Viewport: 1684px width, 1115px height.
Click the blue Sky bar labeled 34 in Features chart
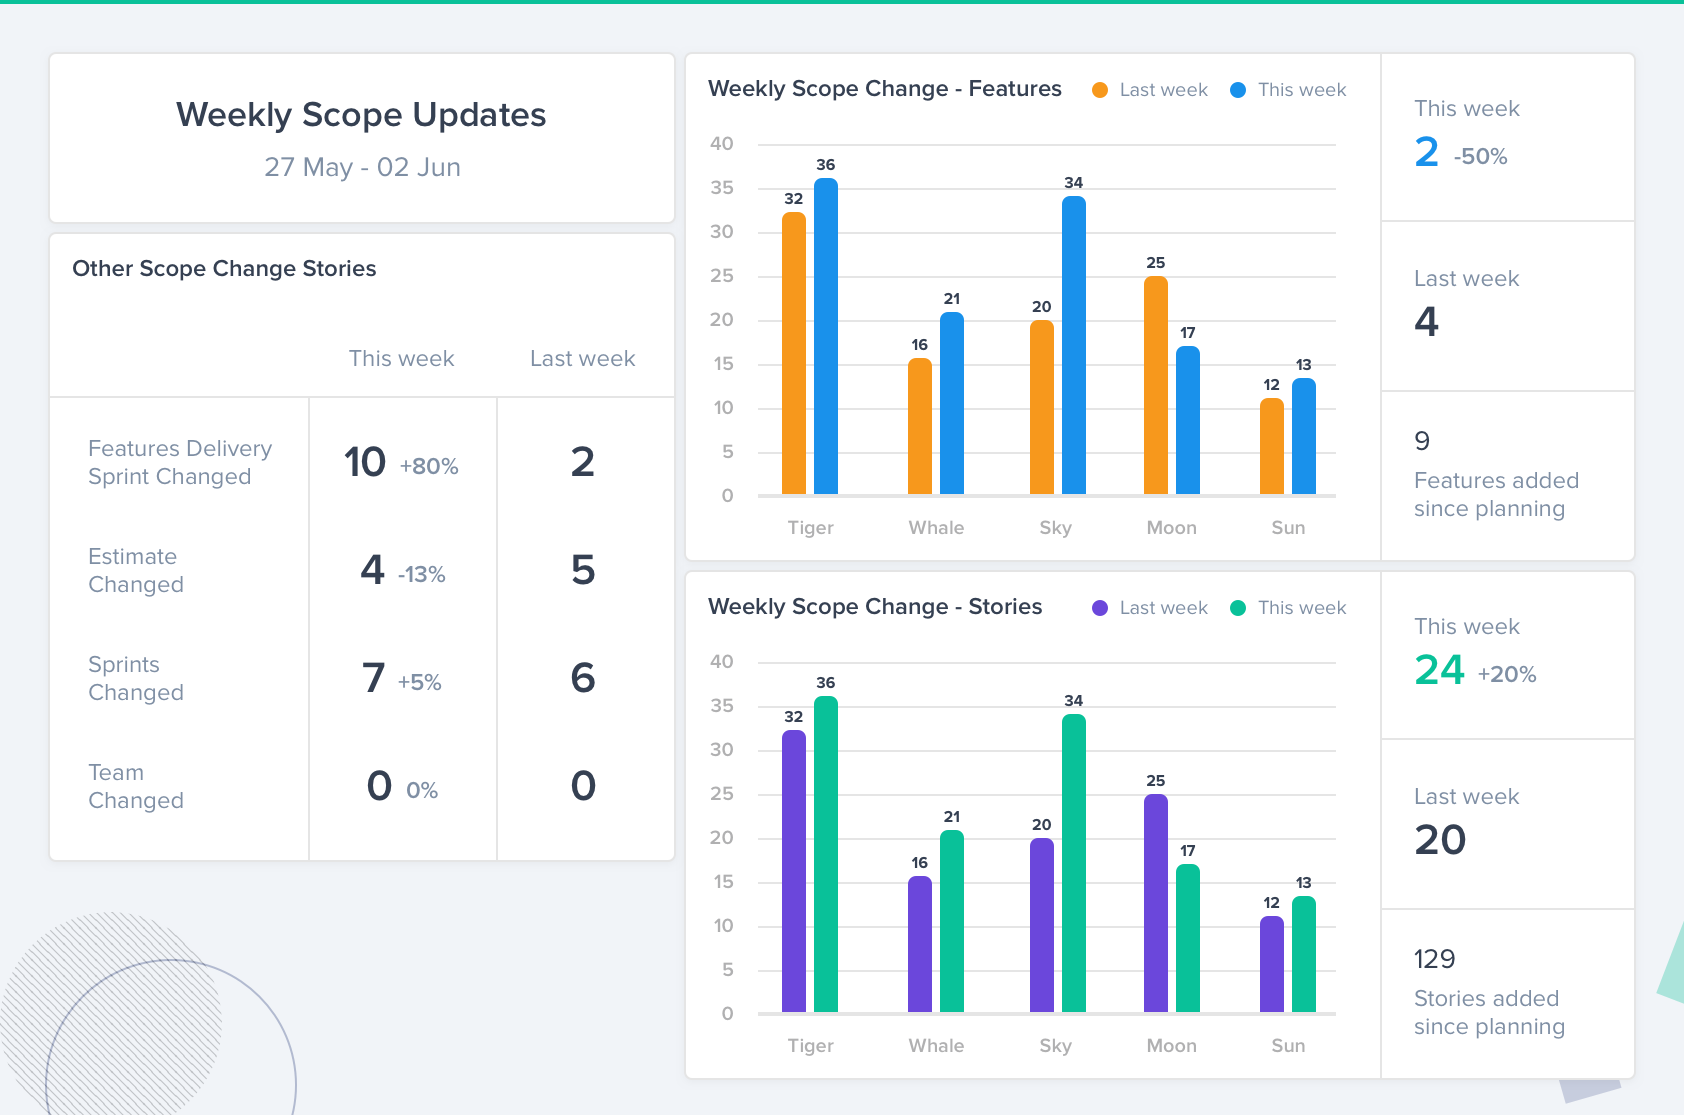coord(1074,345)
